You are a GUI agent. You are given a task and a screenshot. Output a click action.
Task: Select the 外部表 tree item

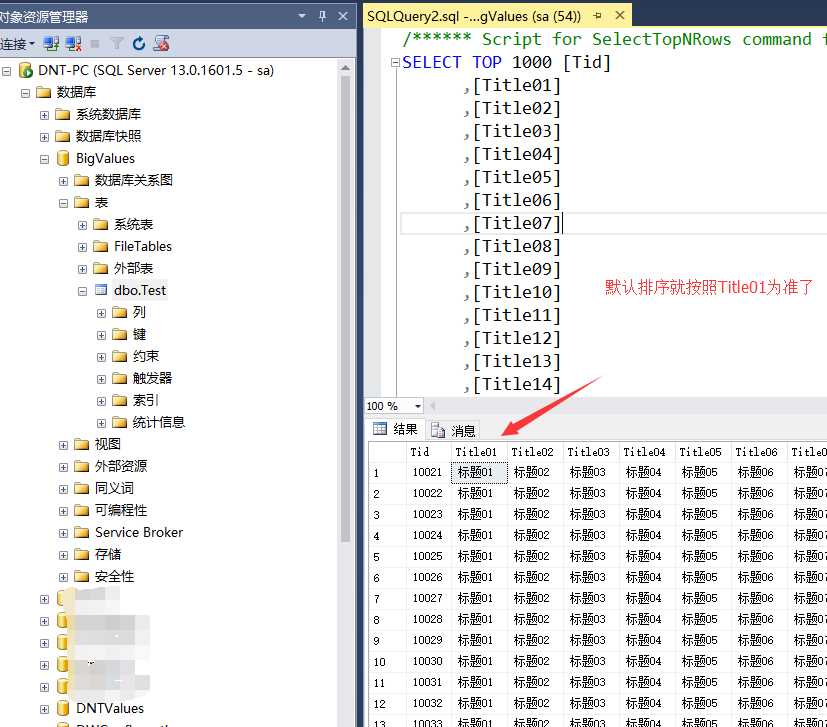pyautogui.click(x=133, y=269)
